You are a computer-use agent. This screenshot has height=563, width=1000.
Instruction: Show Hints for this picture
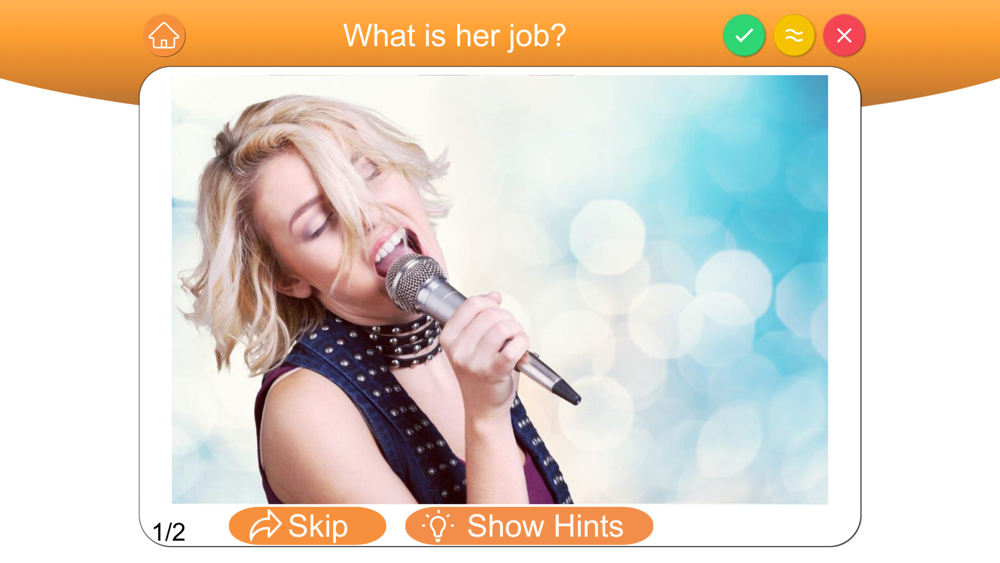point(529,526)
